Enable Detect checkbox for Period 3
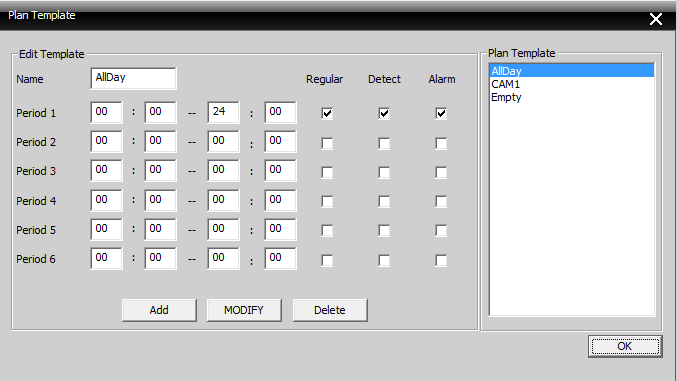This screenshot has width=677, height=381. click(384, 172)
